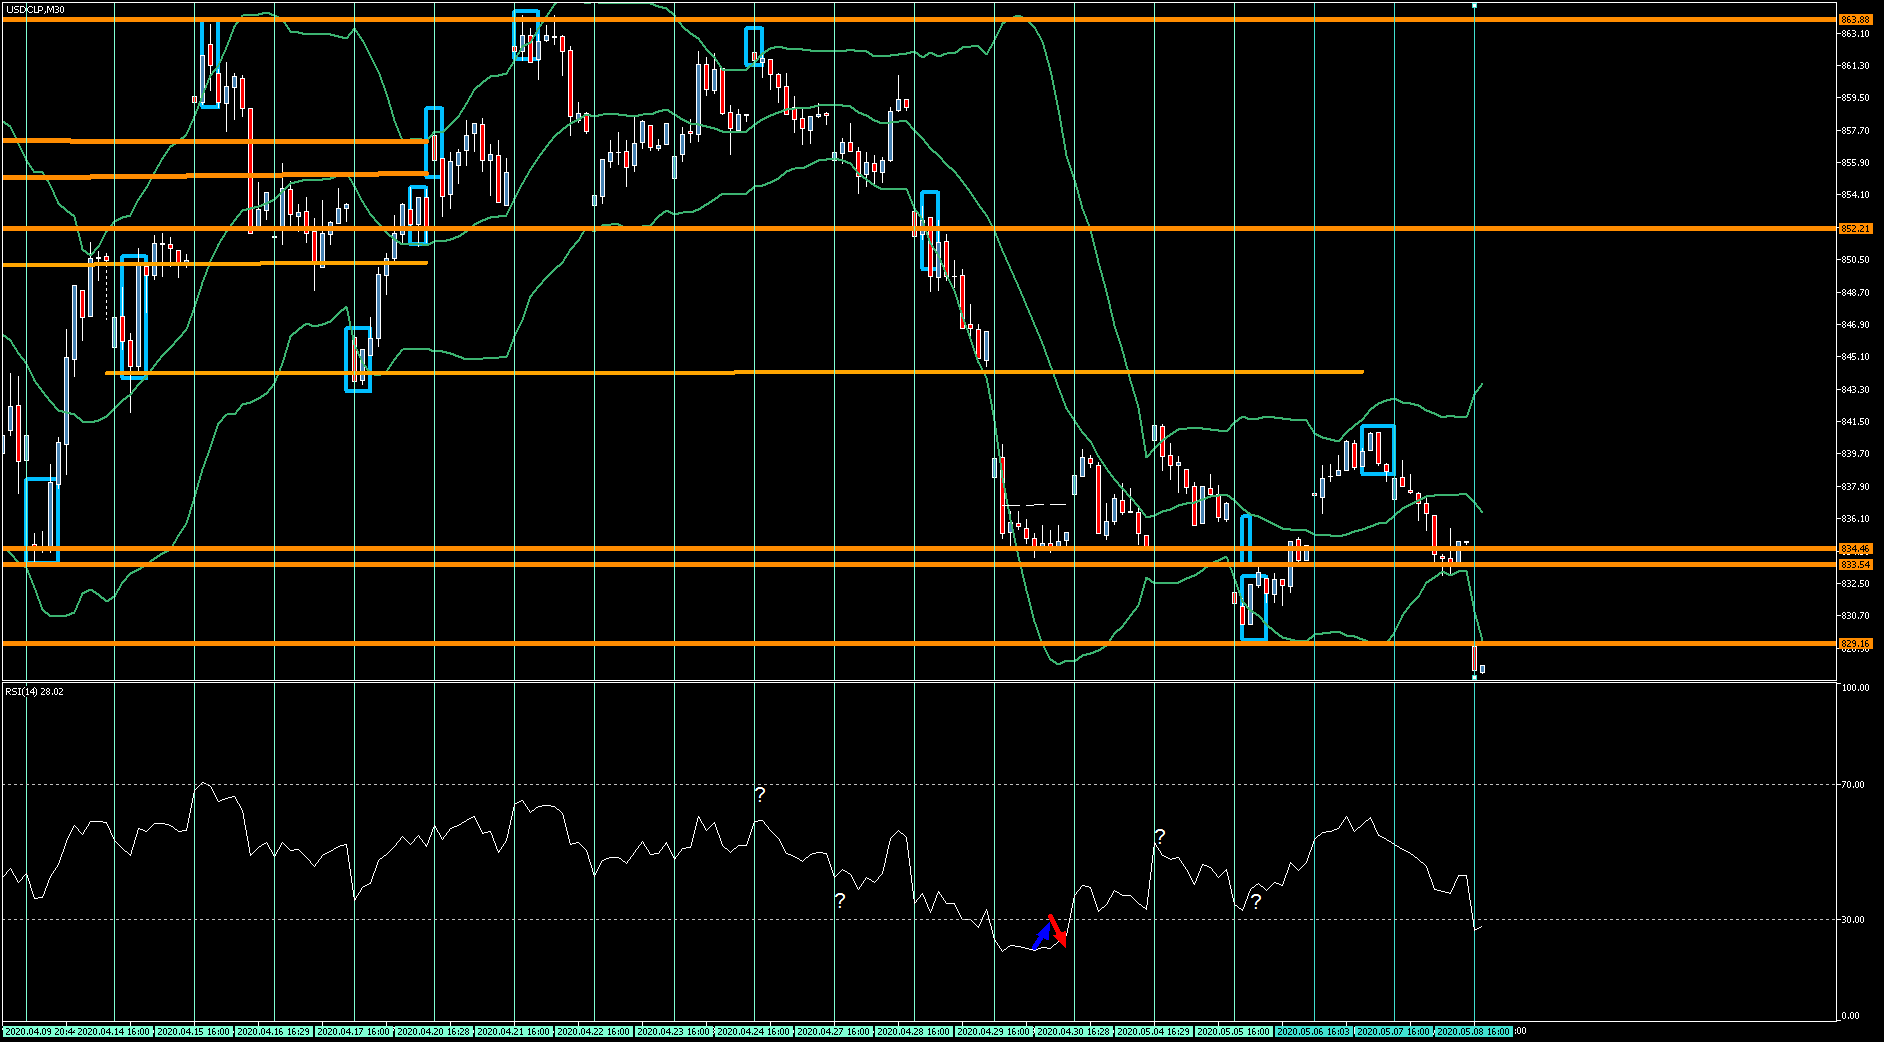Image resolution: width=1884 pixels, height=1042 pixels.
Task: Select the 834.46 orange price tag
Action: [1855, 548]
